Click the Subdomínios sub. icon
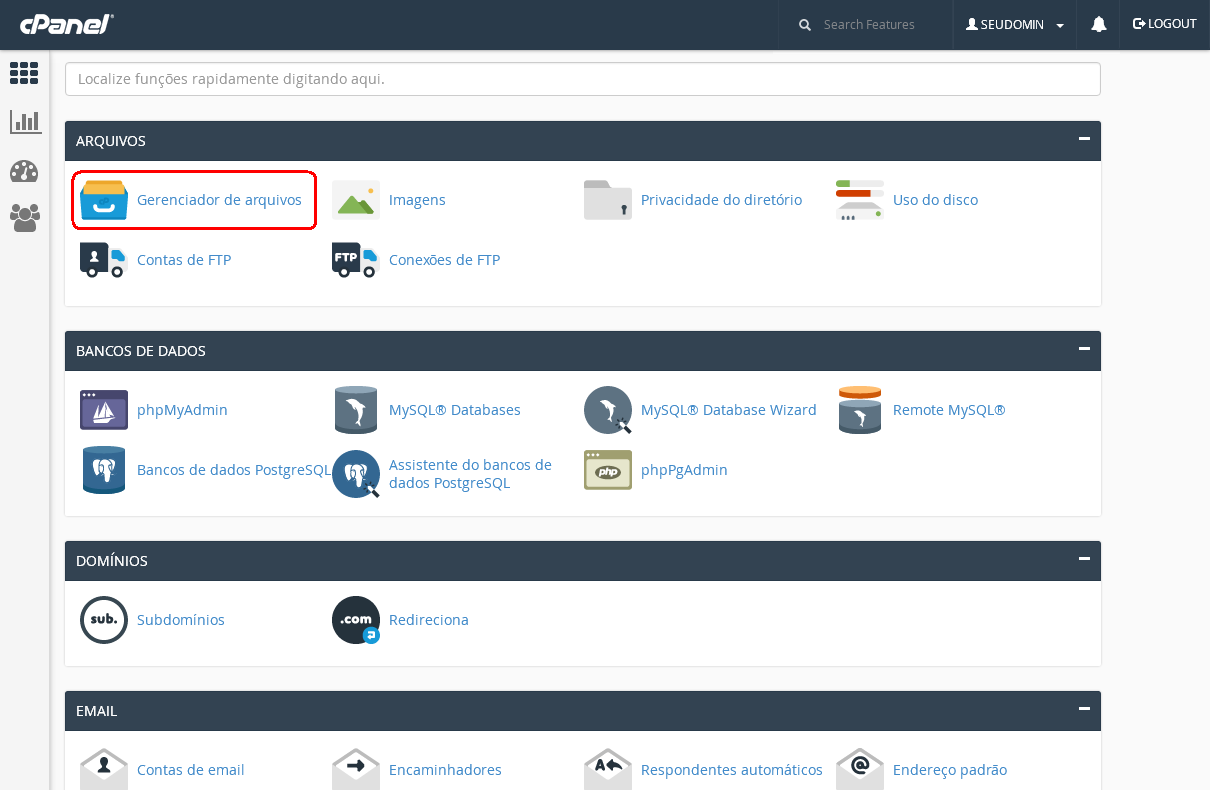 pyautogui.click(x=104, y=620)
